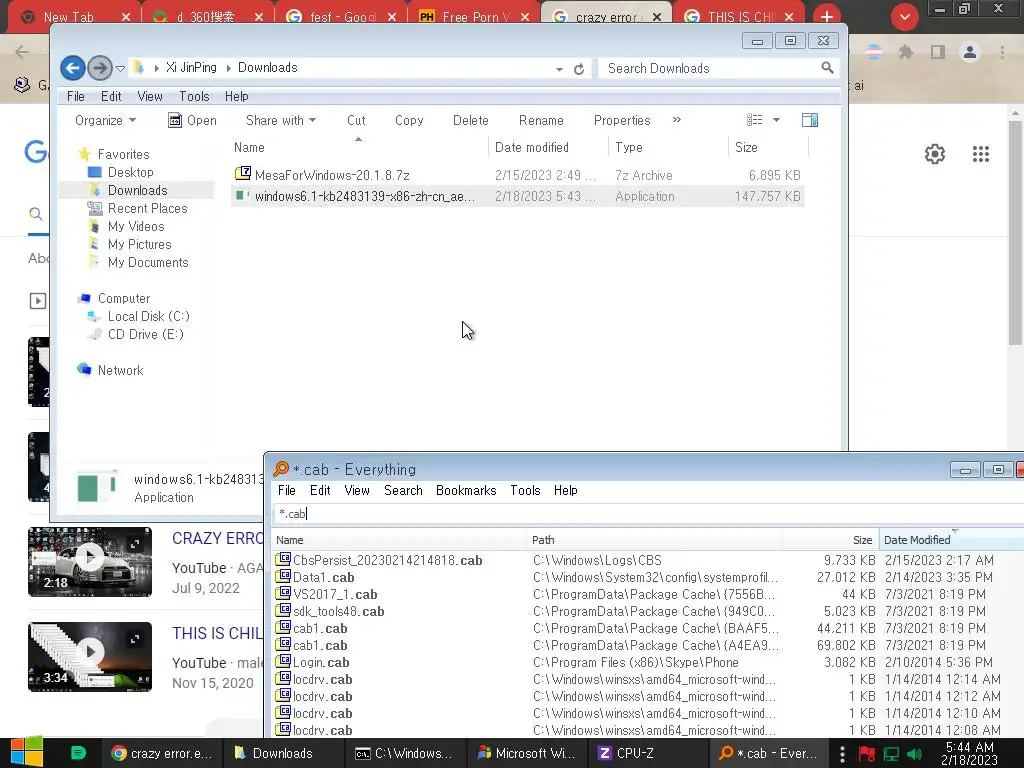Sort files by Date modified column
The height and width of the screenshot is (768, 1024).
click(532, 148)
